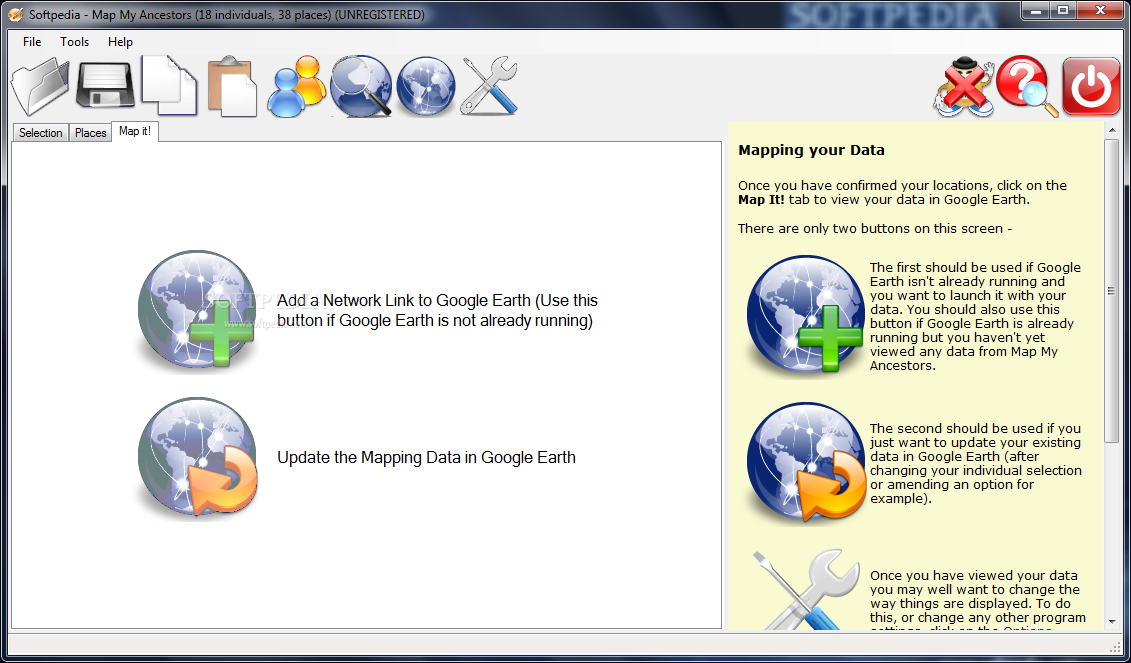This screenshot has width=1131, height=663.
Task: Click 'Add a Network Link to Google Earth' label
Action: pyautogui.click(x=437, y=310)
